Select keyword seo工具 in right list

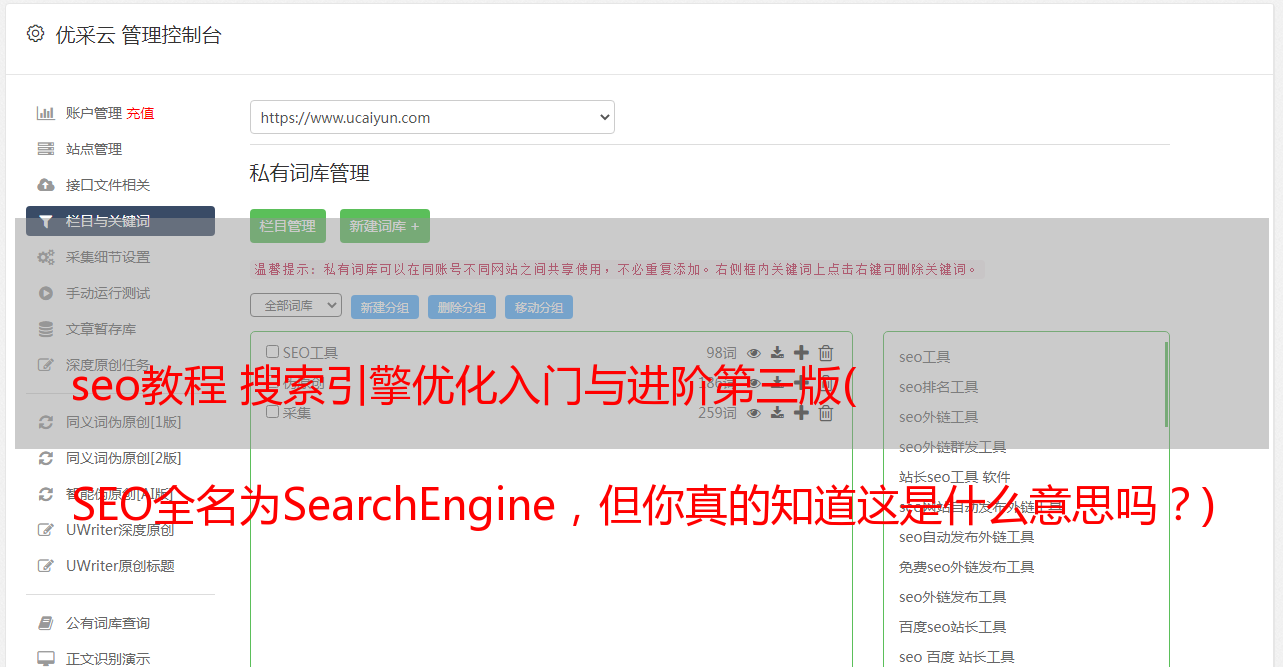click(925, 357)
